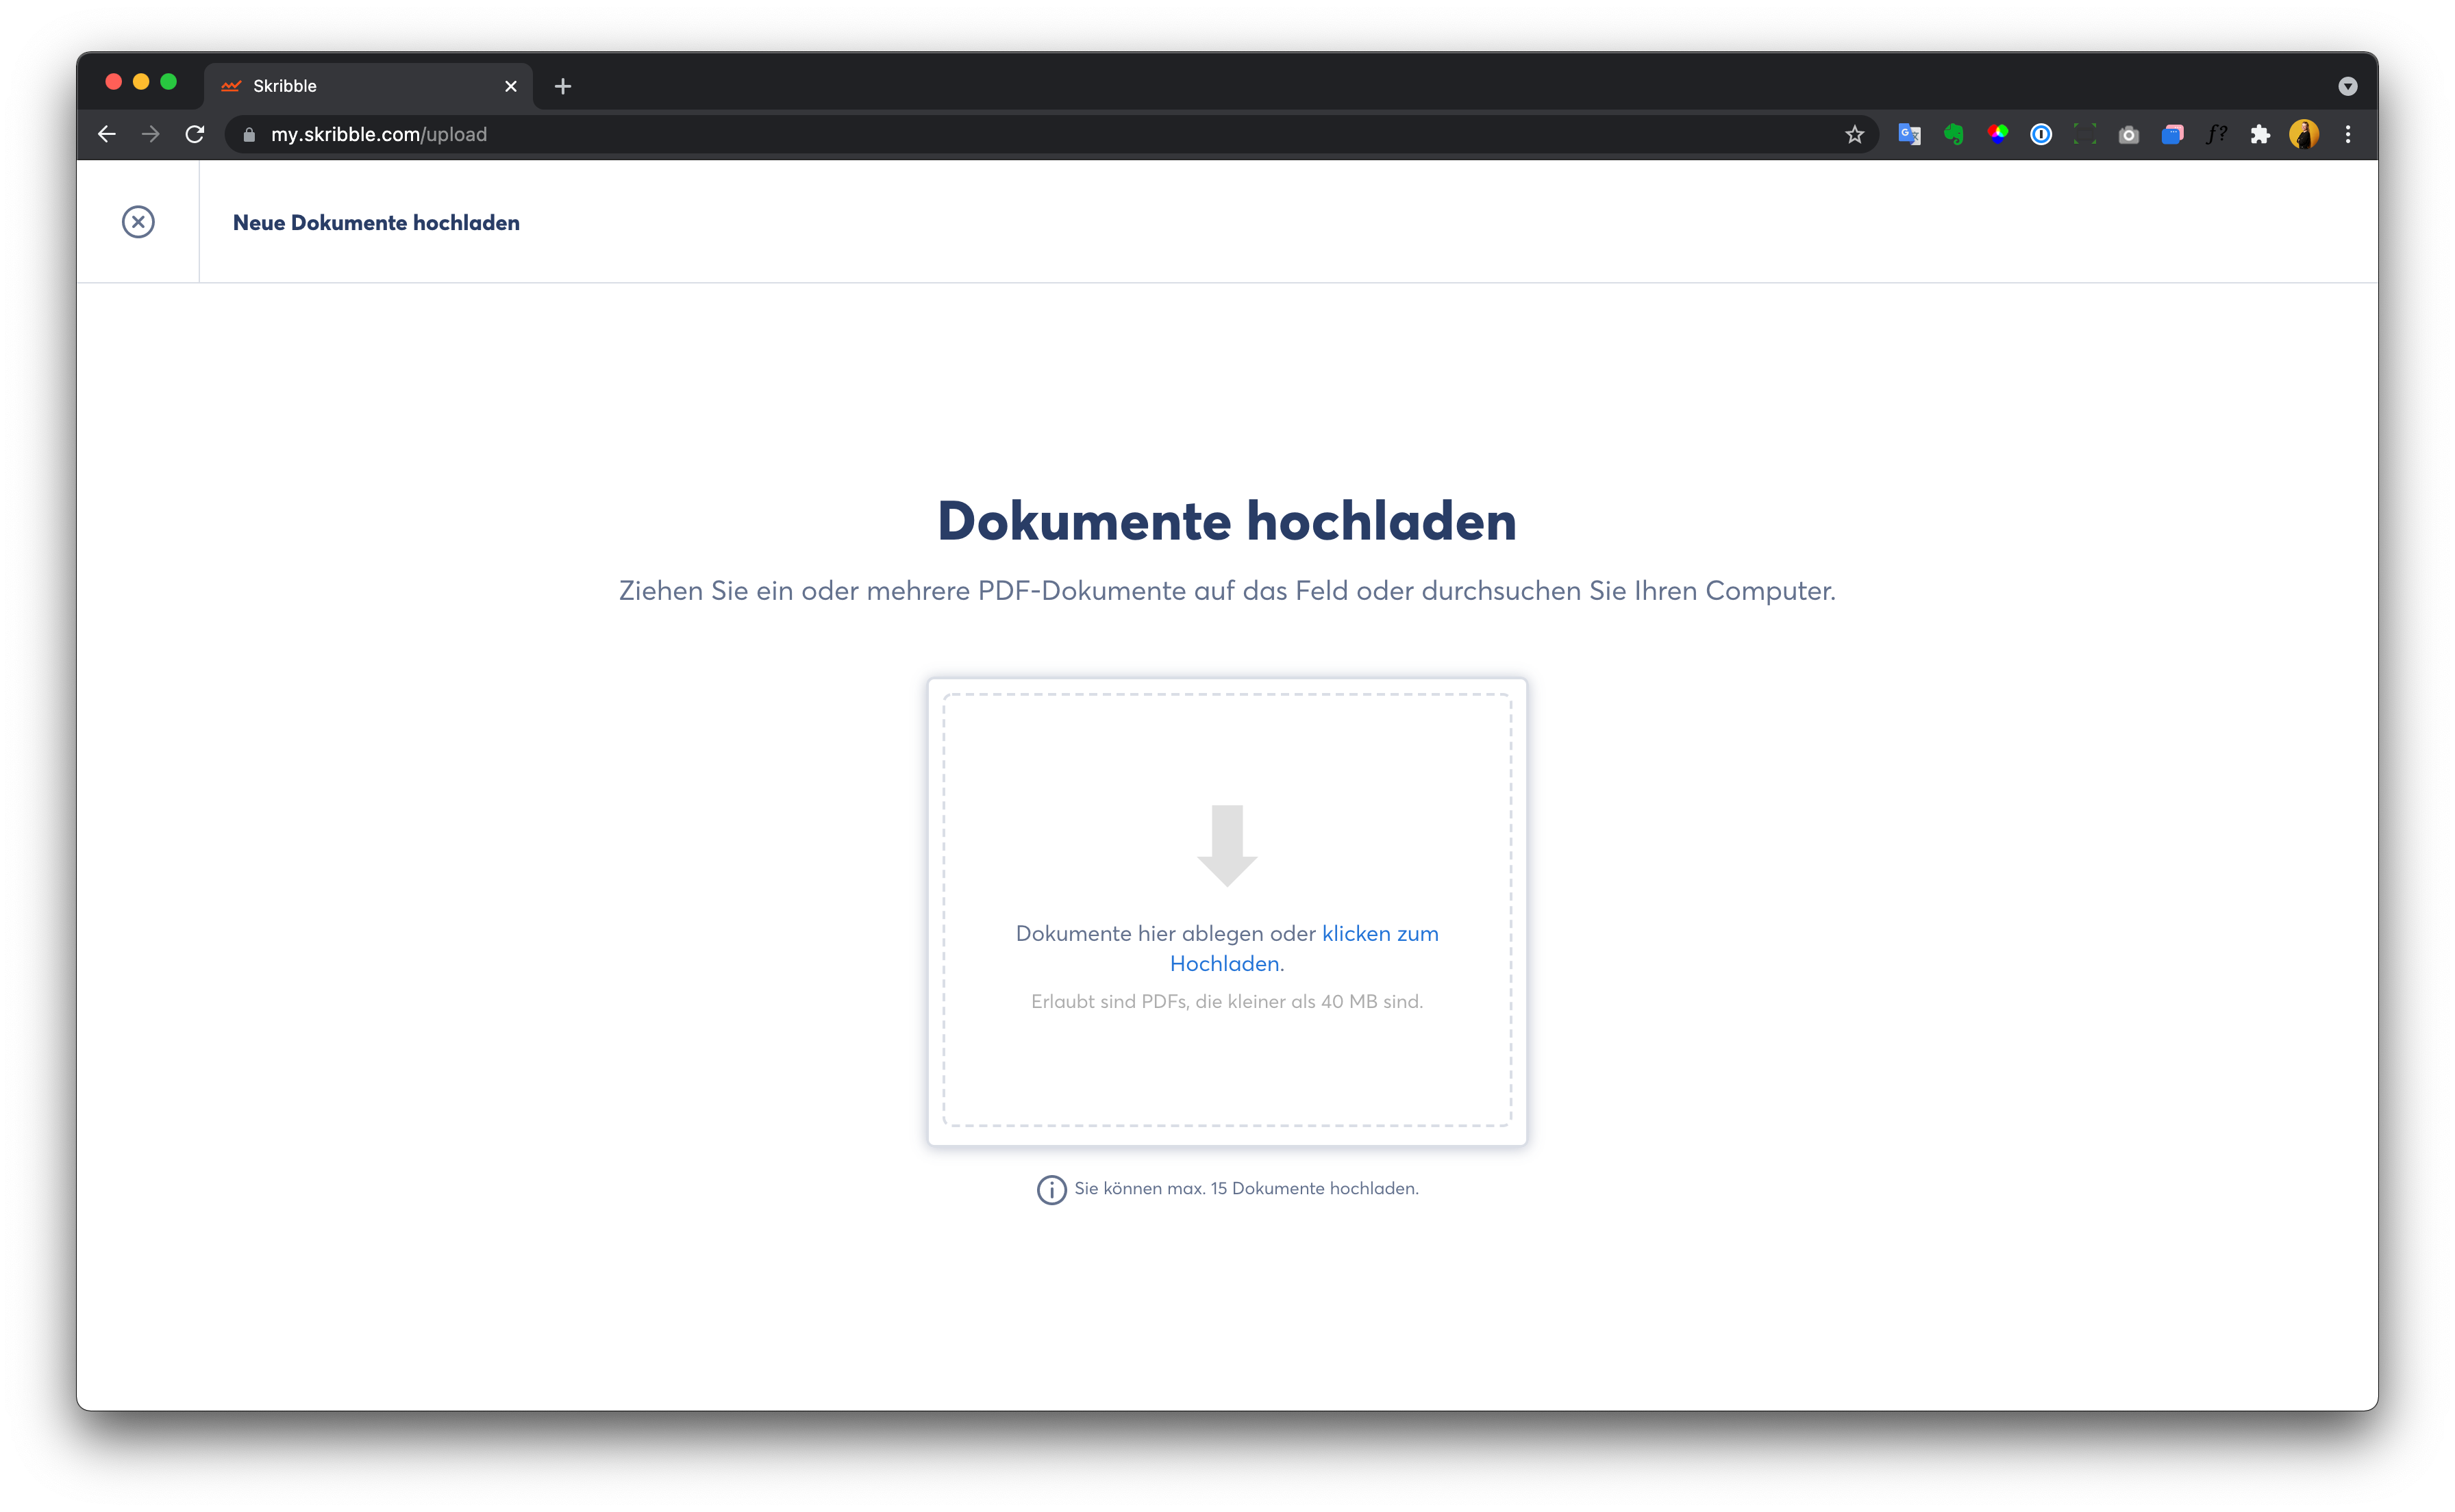Close the upload page with X icon
Screen dimensions: 2455x1512
[x=138, y=222]
